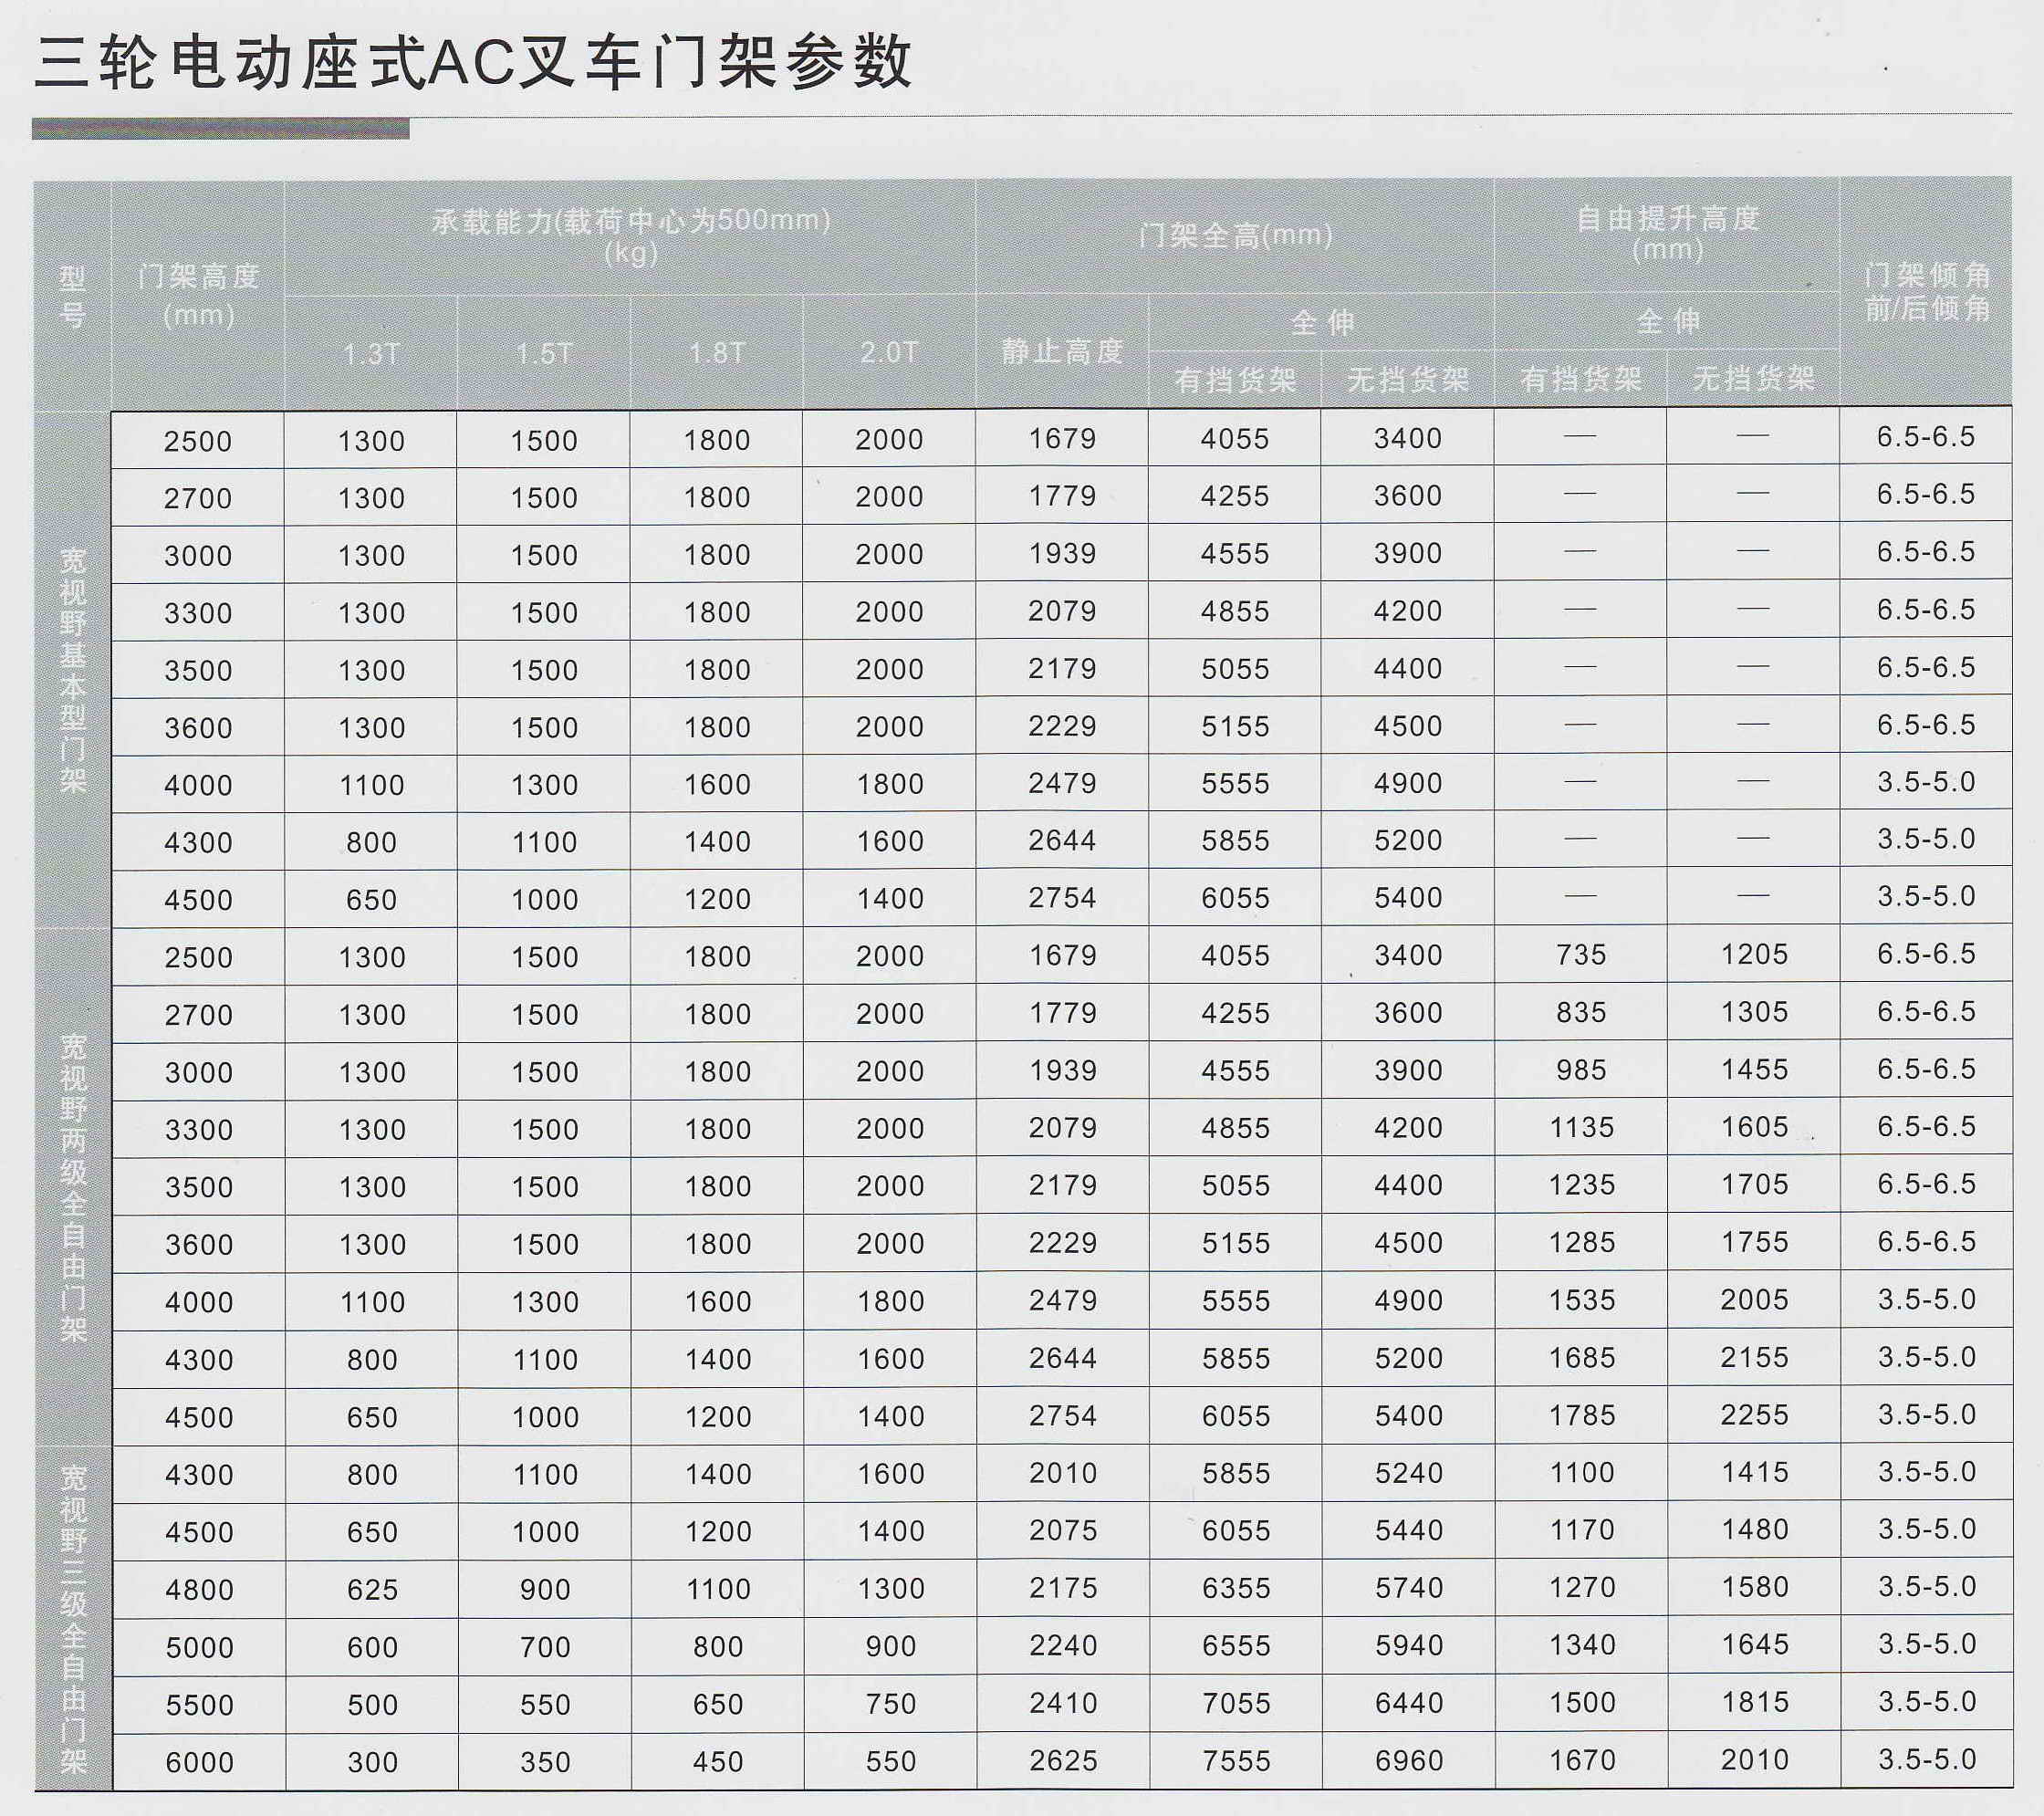Select the 门架全高(mm) header
2044x1816 pixels.
tap(1235, 235)
